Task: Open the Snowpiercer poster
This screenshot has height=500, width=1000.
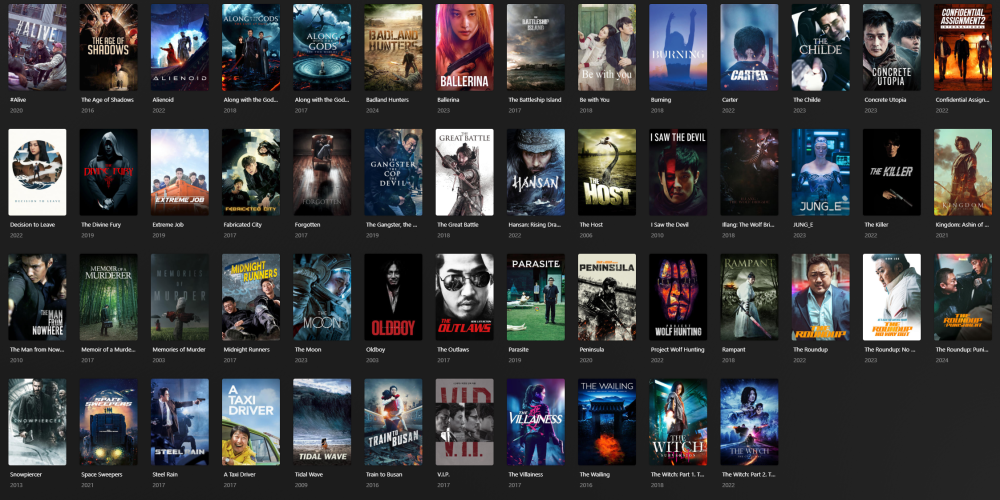Action: pos(37,422)
